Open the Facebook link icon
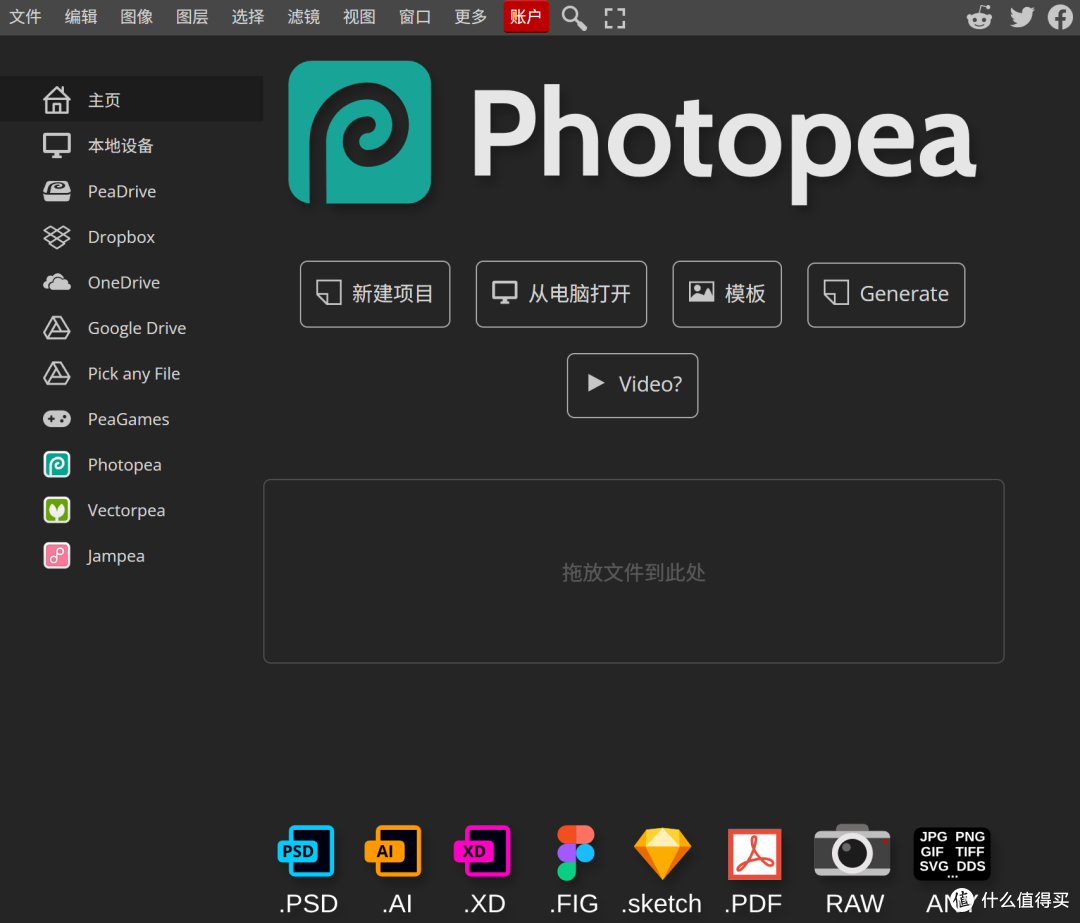1080x923 pixels. [1061, 17]
